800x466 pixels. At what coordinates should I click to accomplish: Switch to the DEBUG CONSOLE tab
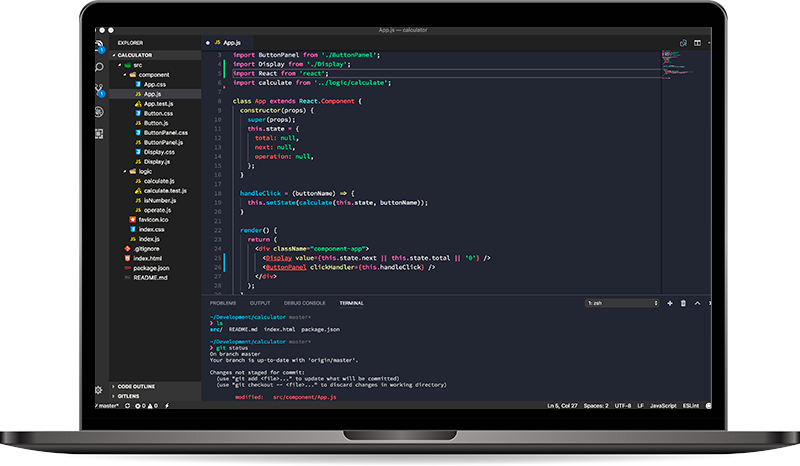[x=305, y=303]
